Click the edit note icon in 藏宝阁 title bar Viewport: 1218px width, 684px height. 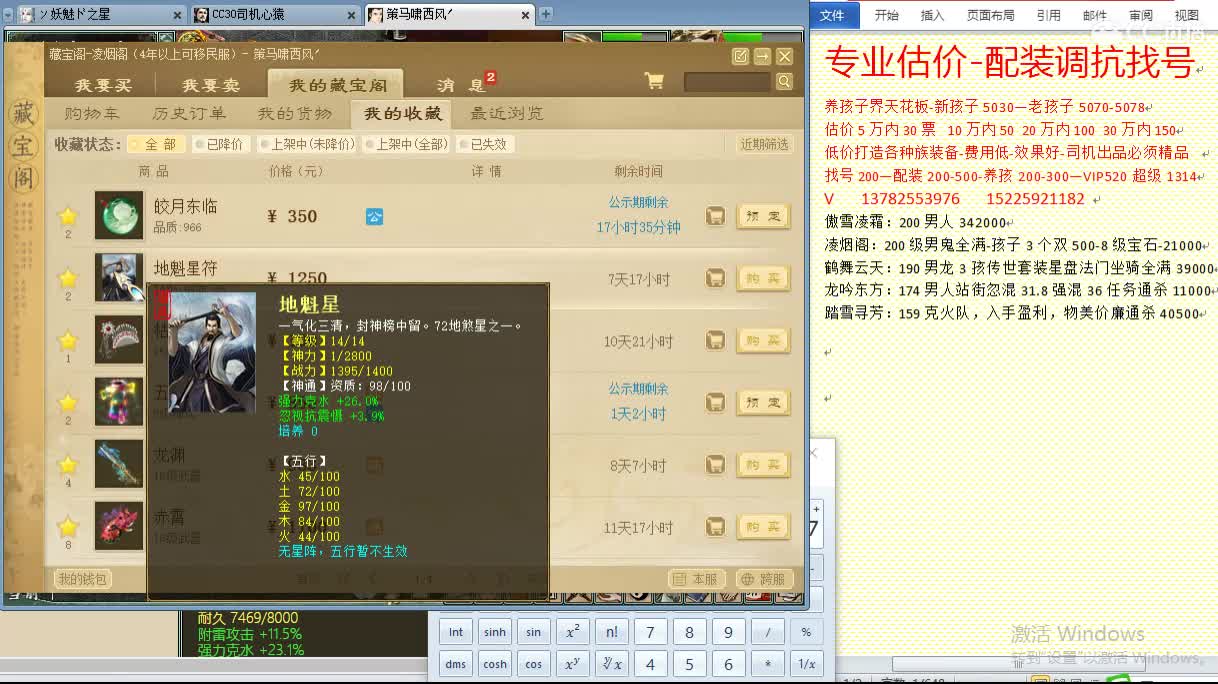pyautogui.click(x=740, y=56)
